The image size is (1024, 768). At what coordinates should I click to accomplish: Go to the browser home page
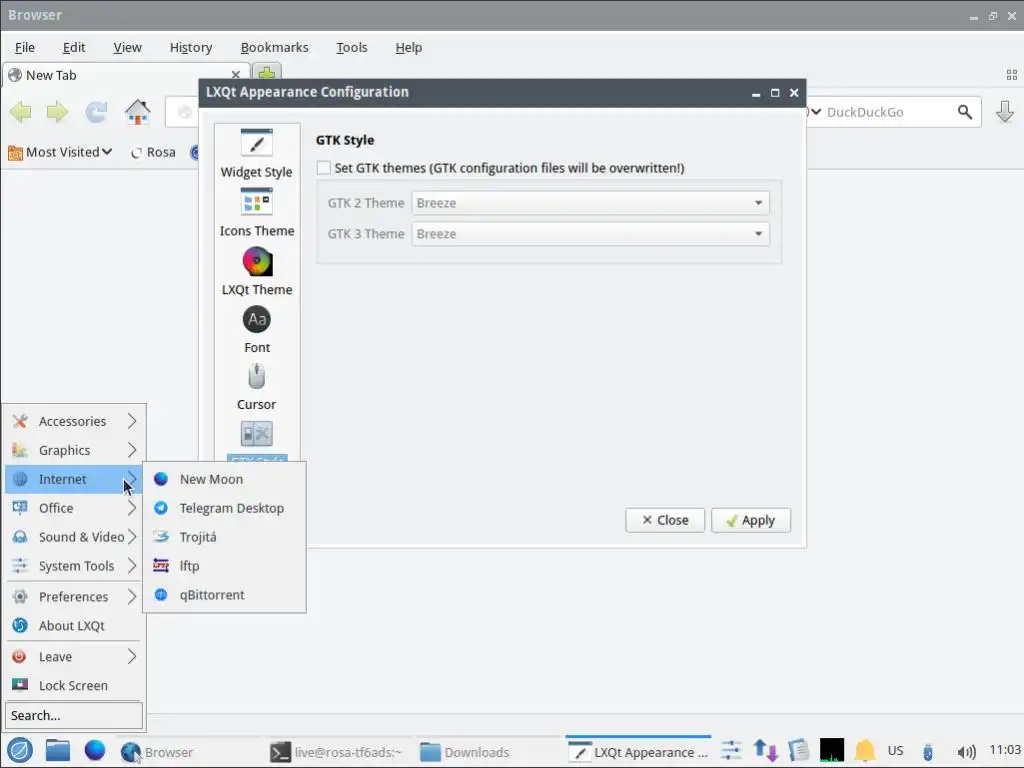click(138, 112)
